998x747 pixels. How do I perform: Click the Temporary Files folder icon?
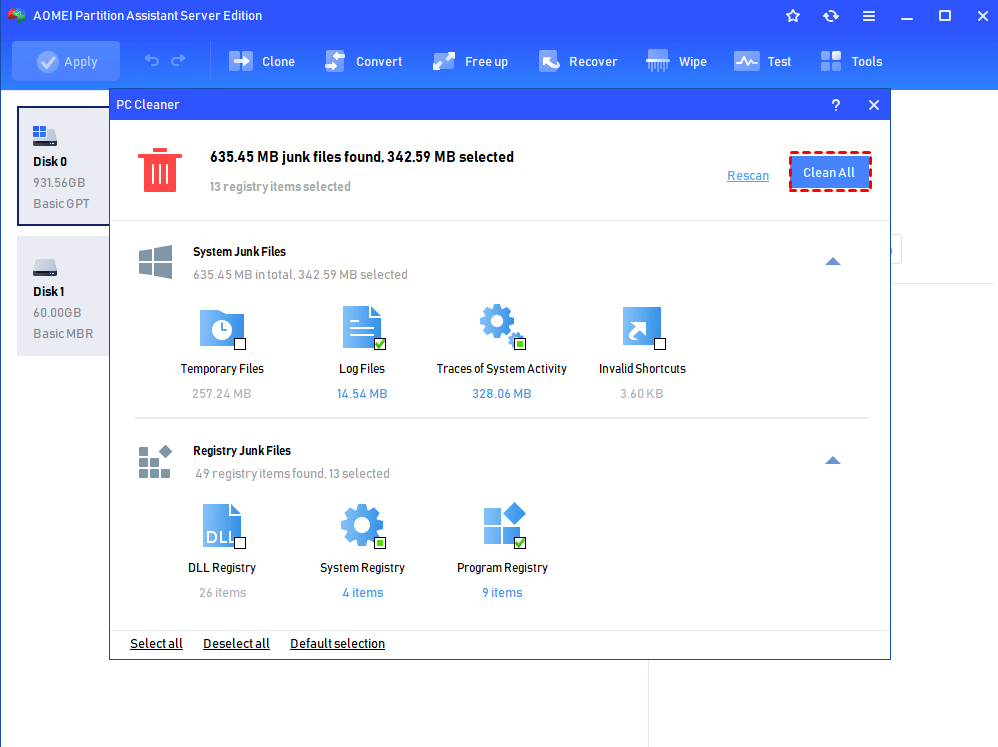tap(220, 327)
